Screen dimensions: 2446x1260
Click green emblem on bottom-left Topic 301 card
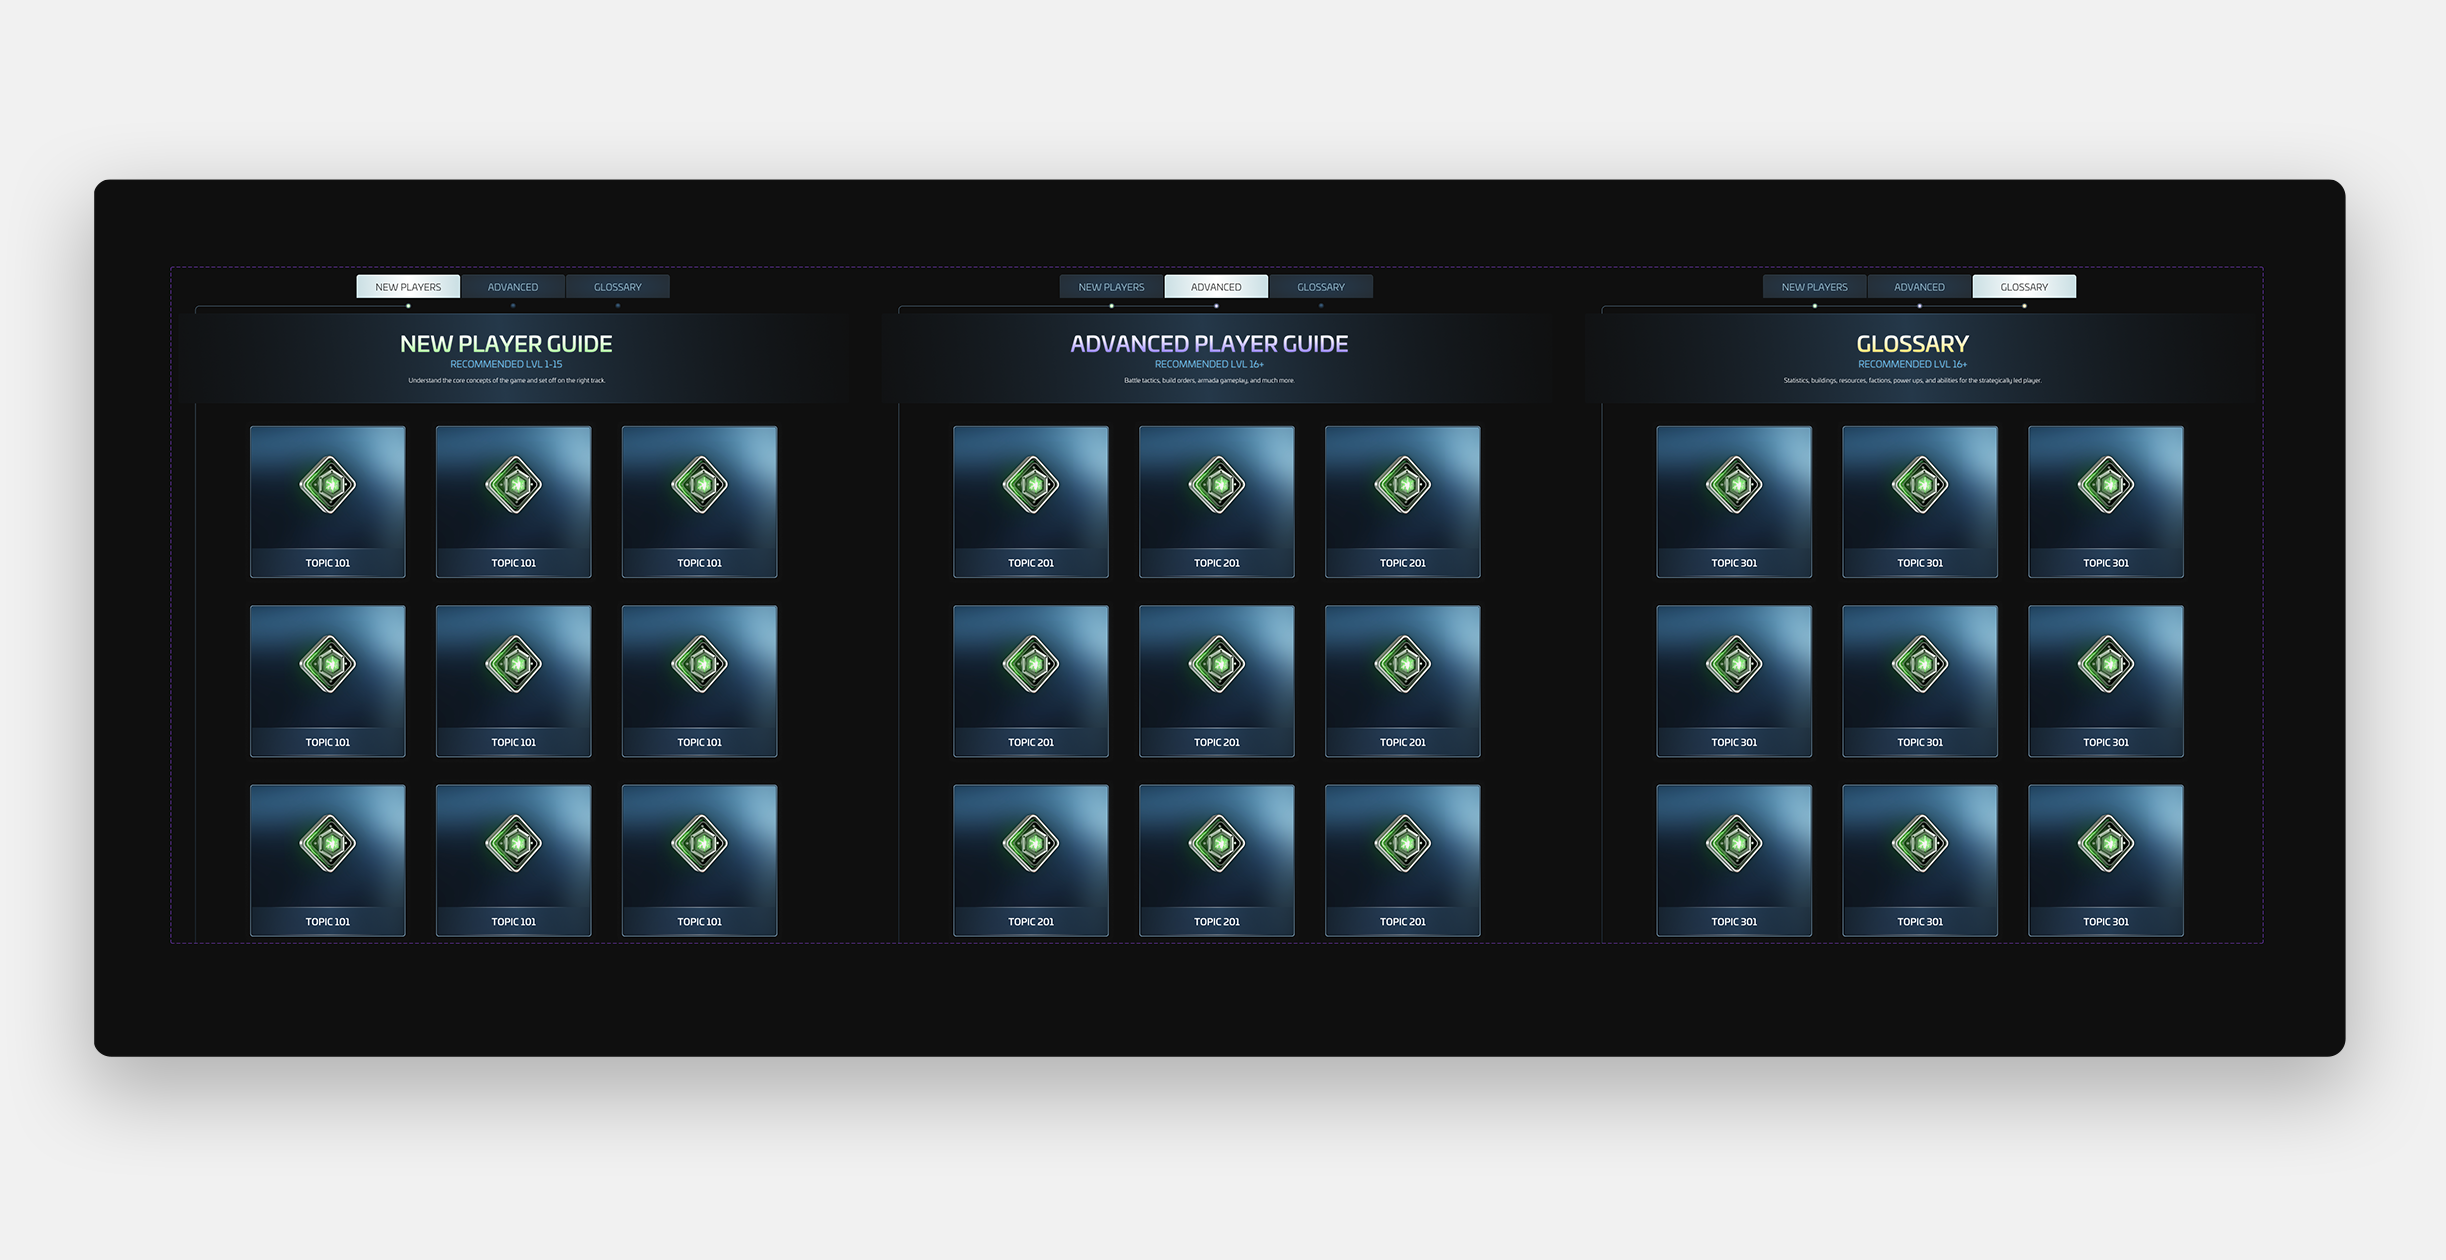coord(1734,843)
